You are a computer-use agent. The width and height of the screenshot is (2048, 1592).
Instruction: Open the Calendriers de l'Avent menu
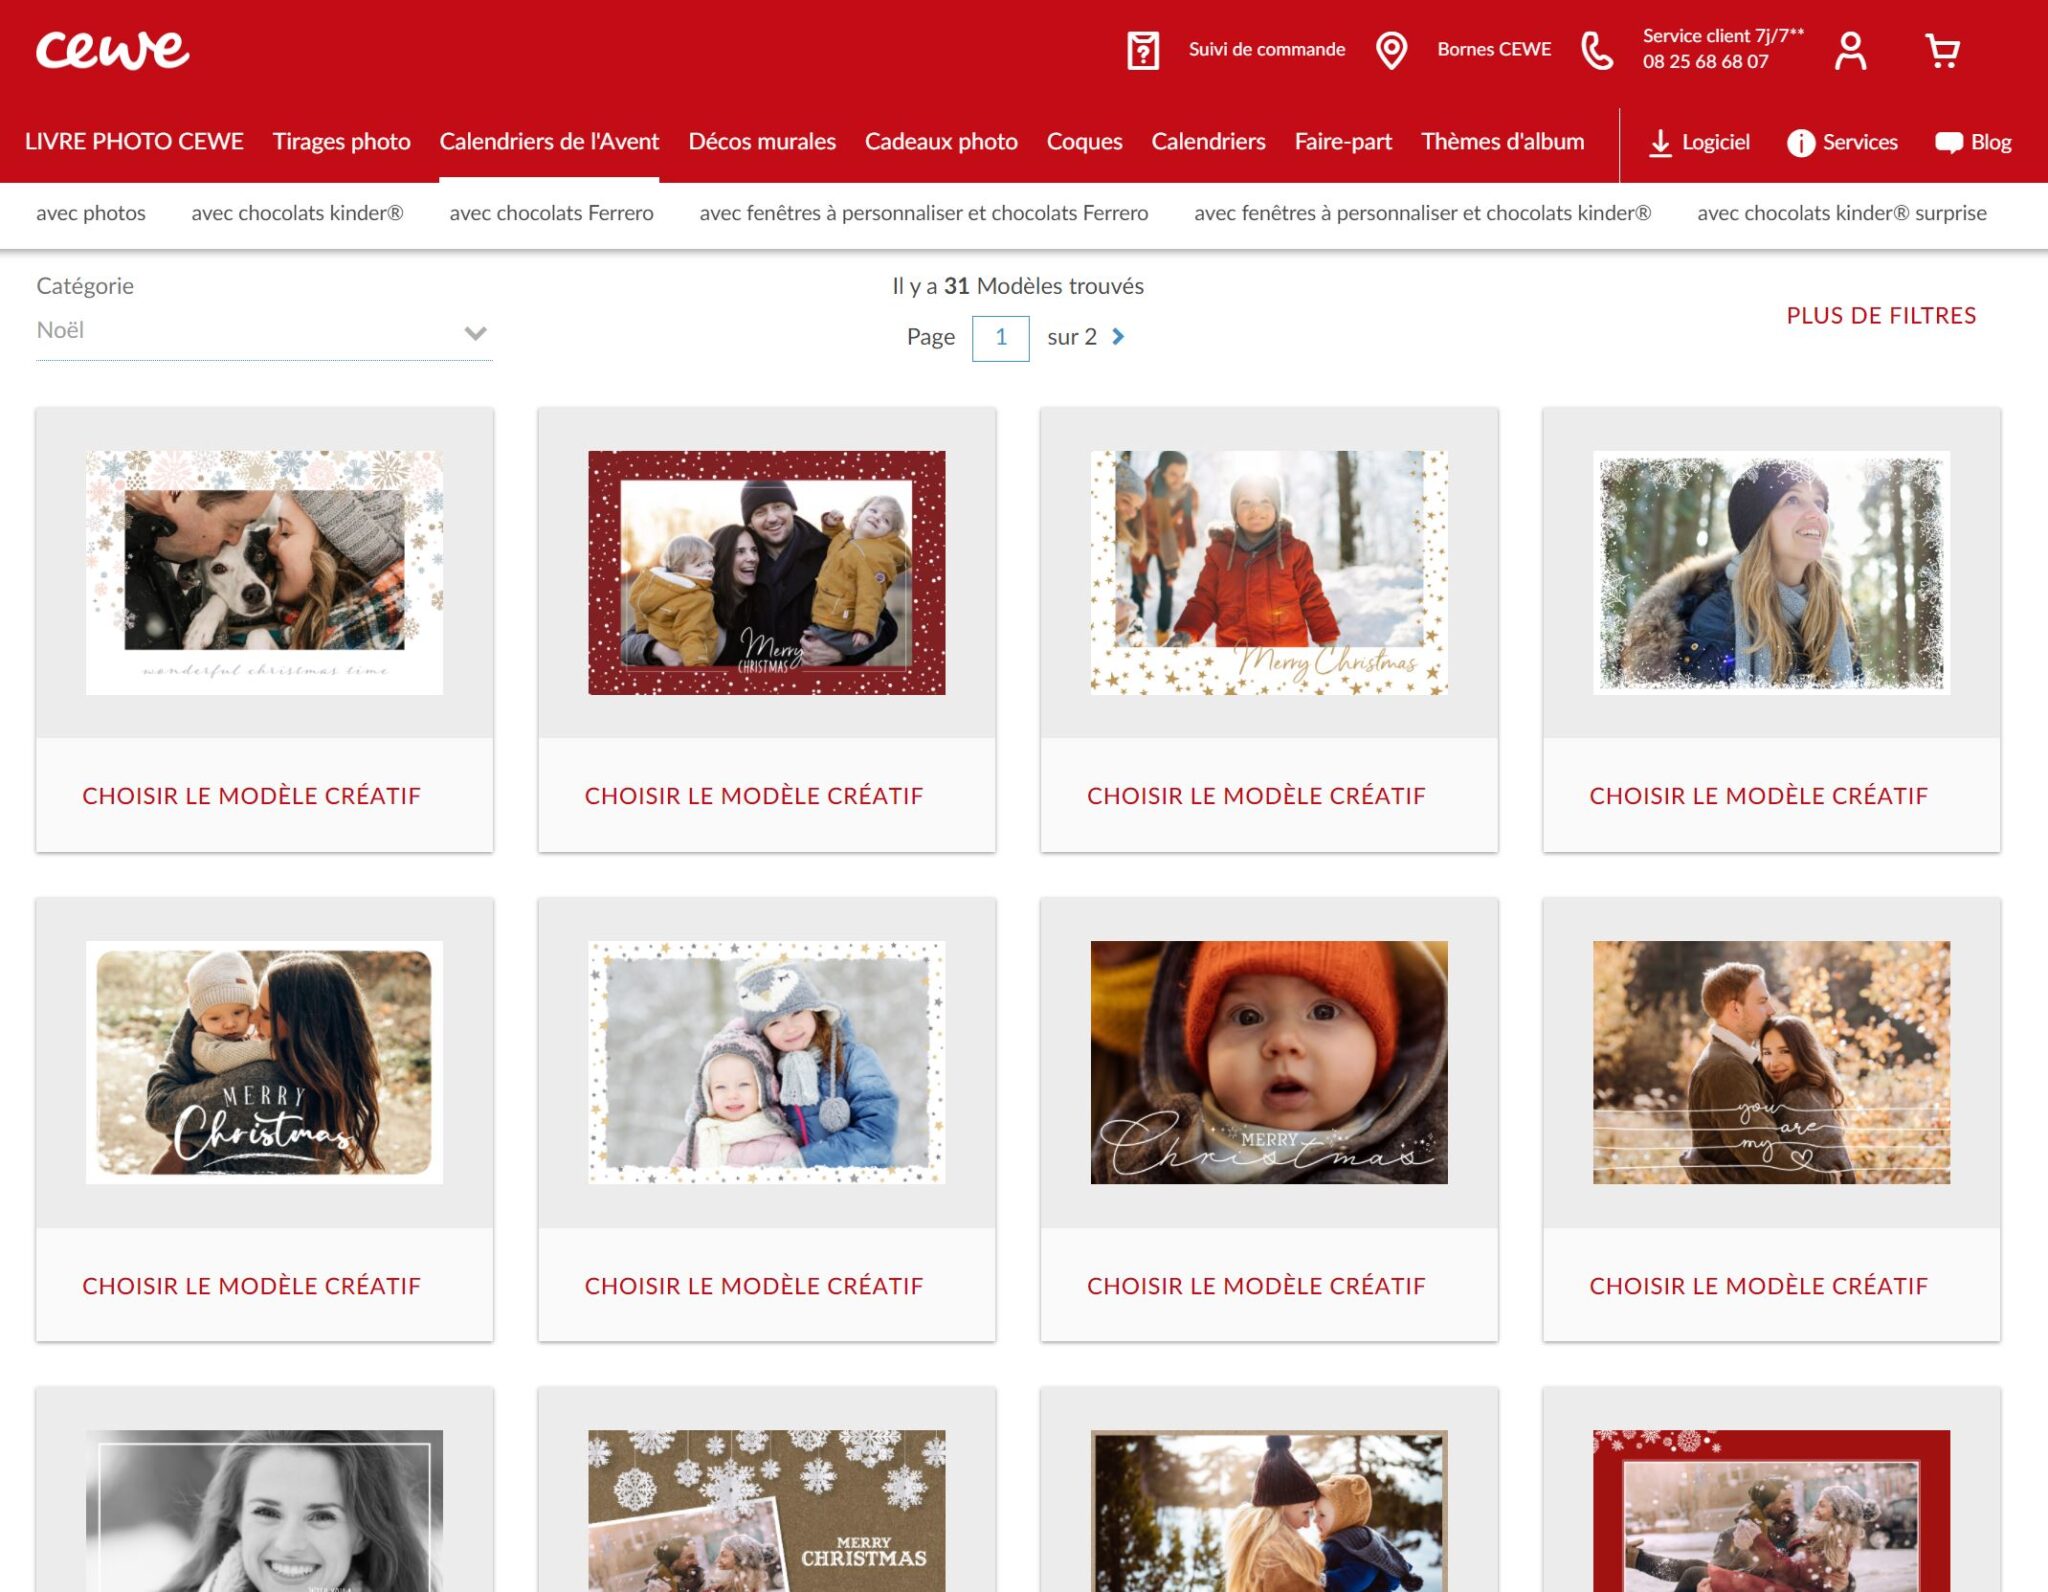point(549,142)
